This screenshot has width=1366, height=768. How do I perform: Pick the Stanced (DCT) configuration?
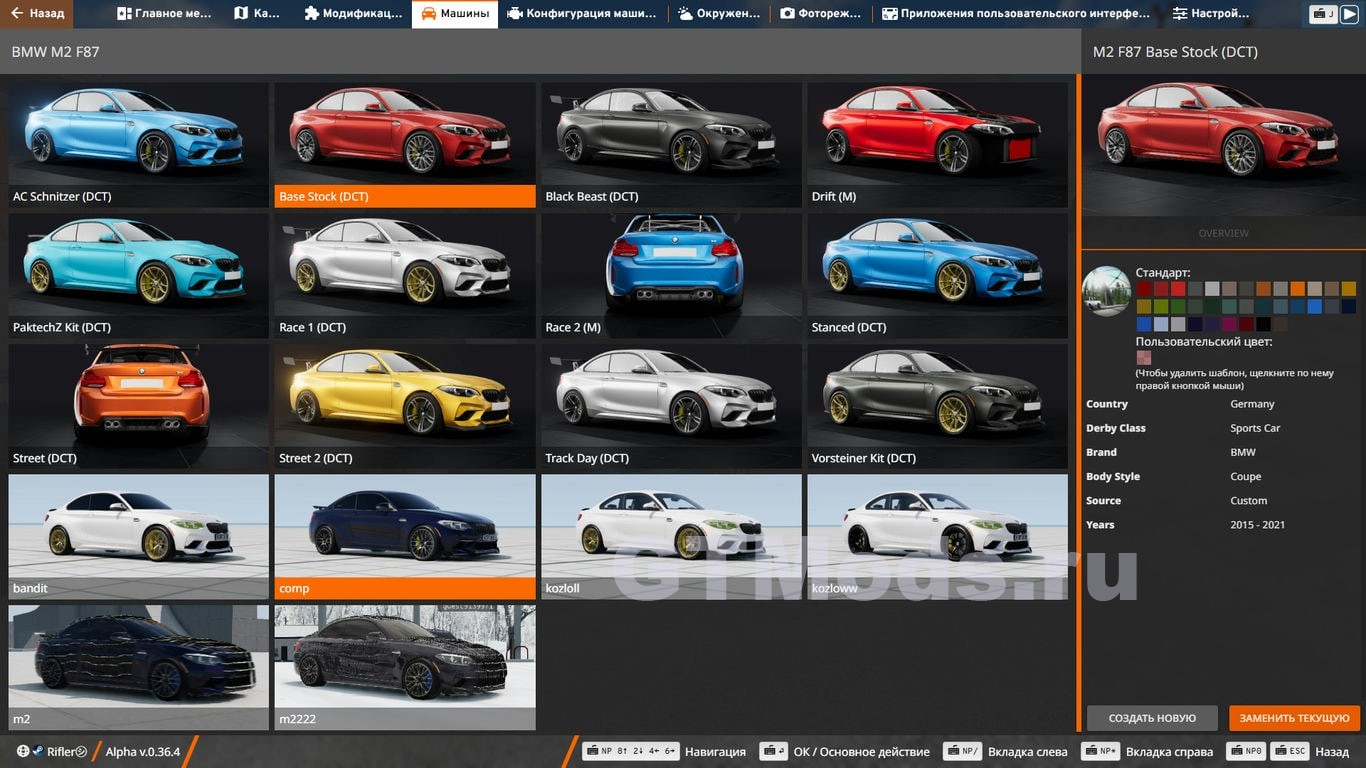click(938, 276)
